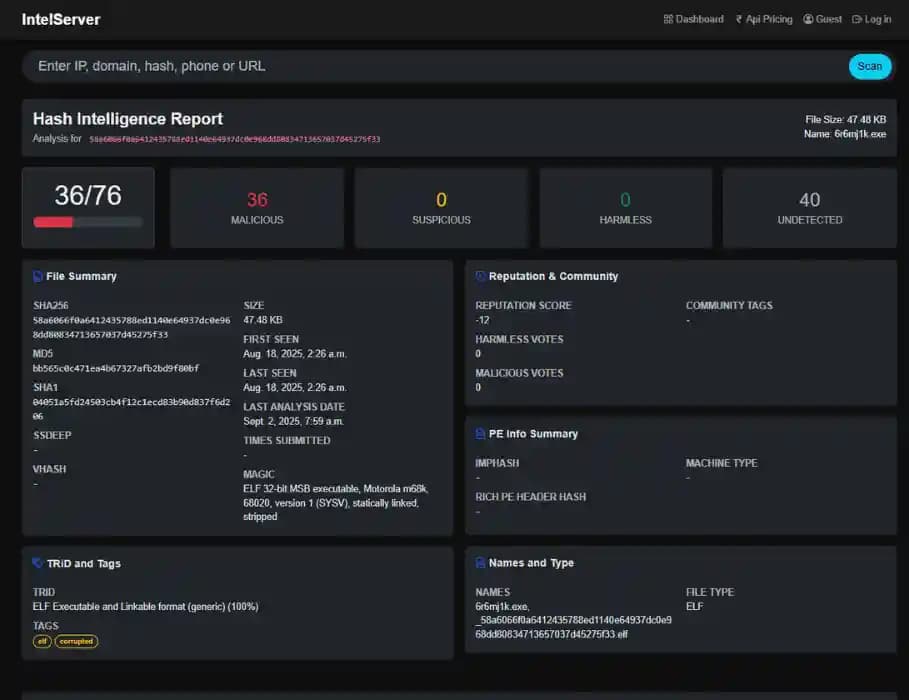Click the TRiD and Tags panel icon

35,563
